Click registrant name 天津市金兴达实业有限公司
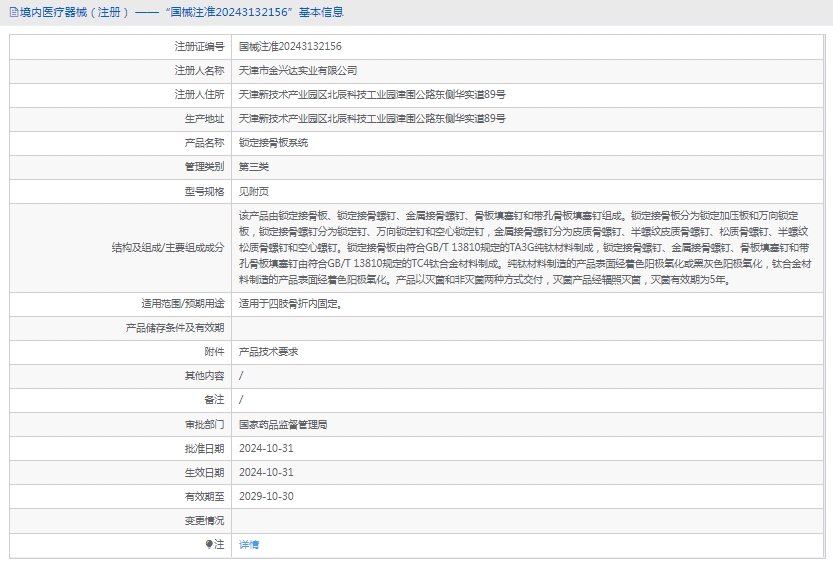 [x=298, y=71]
